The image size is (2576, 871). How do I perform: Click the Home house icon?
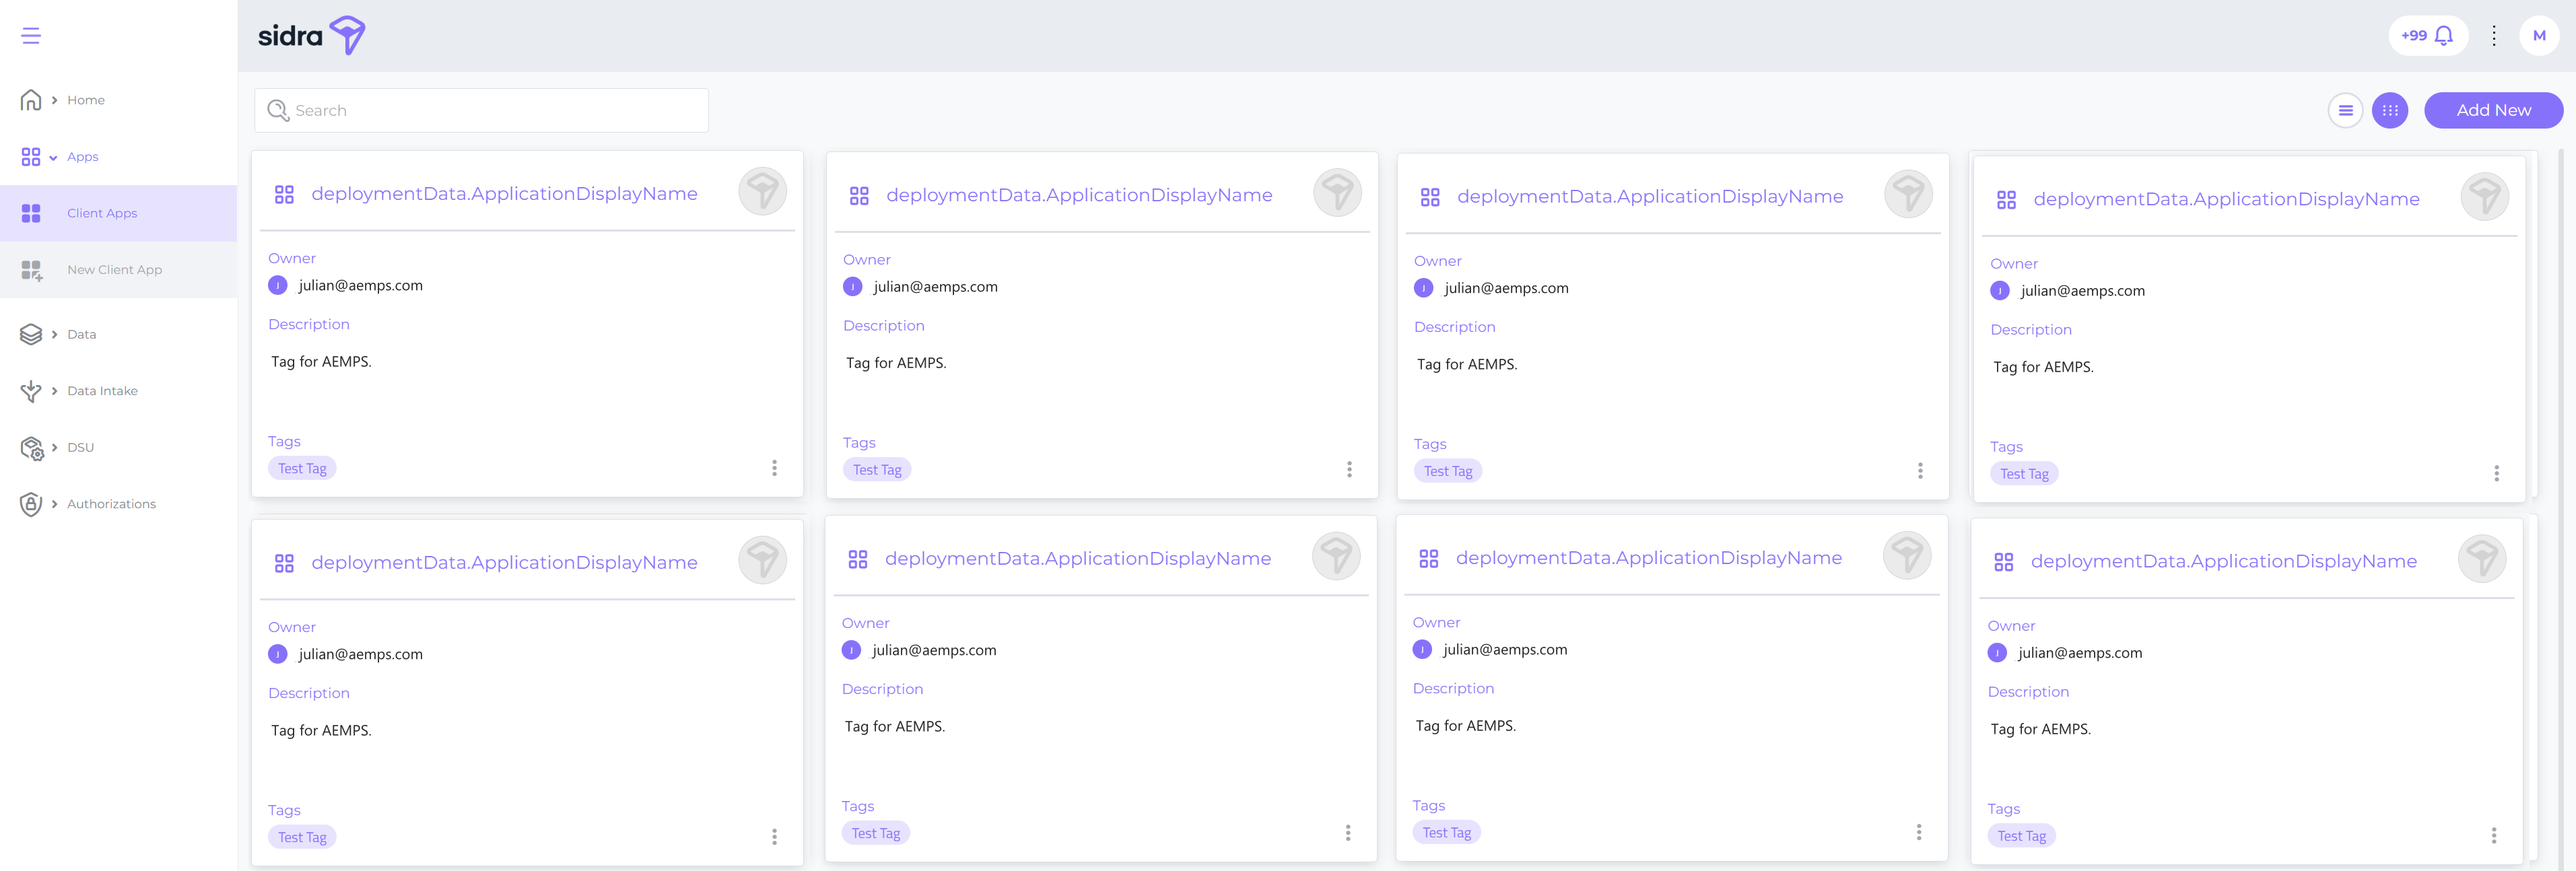31,100
